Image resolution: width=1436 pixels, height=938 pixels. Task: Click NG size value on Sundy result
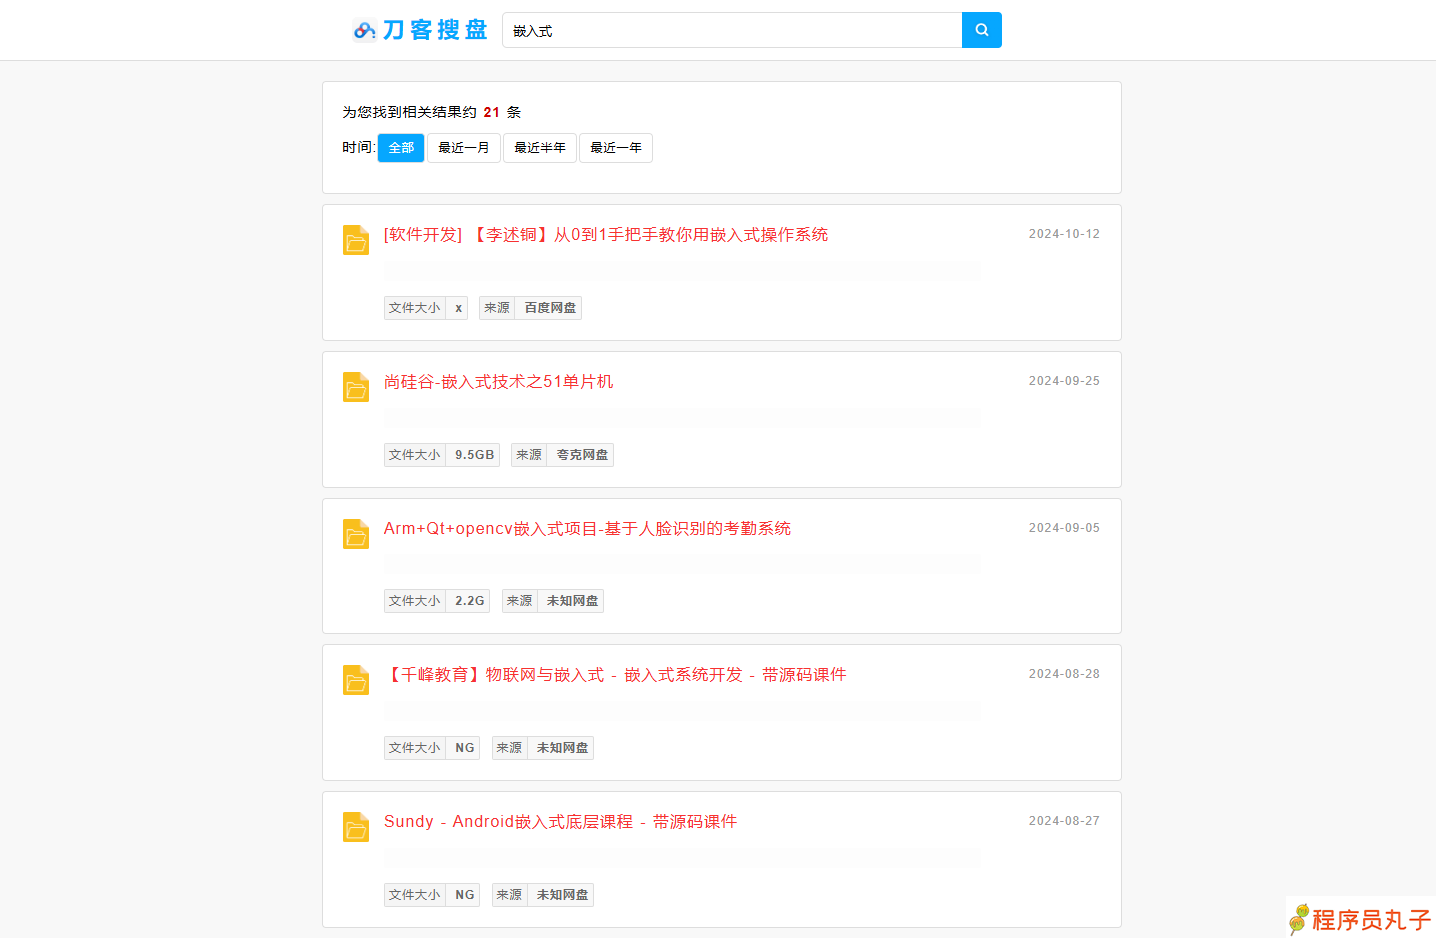(465, 895)
